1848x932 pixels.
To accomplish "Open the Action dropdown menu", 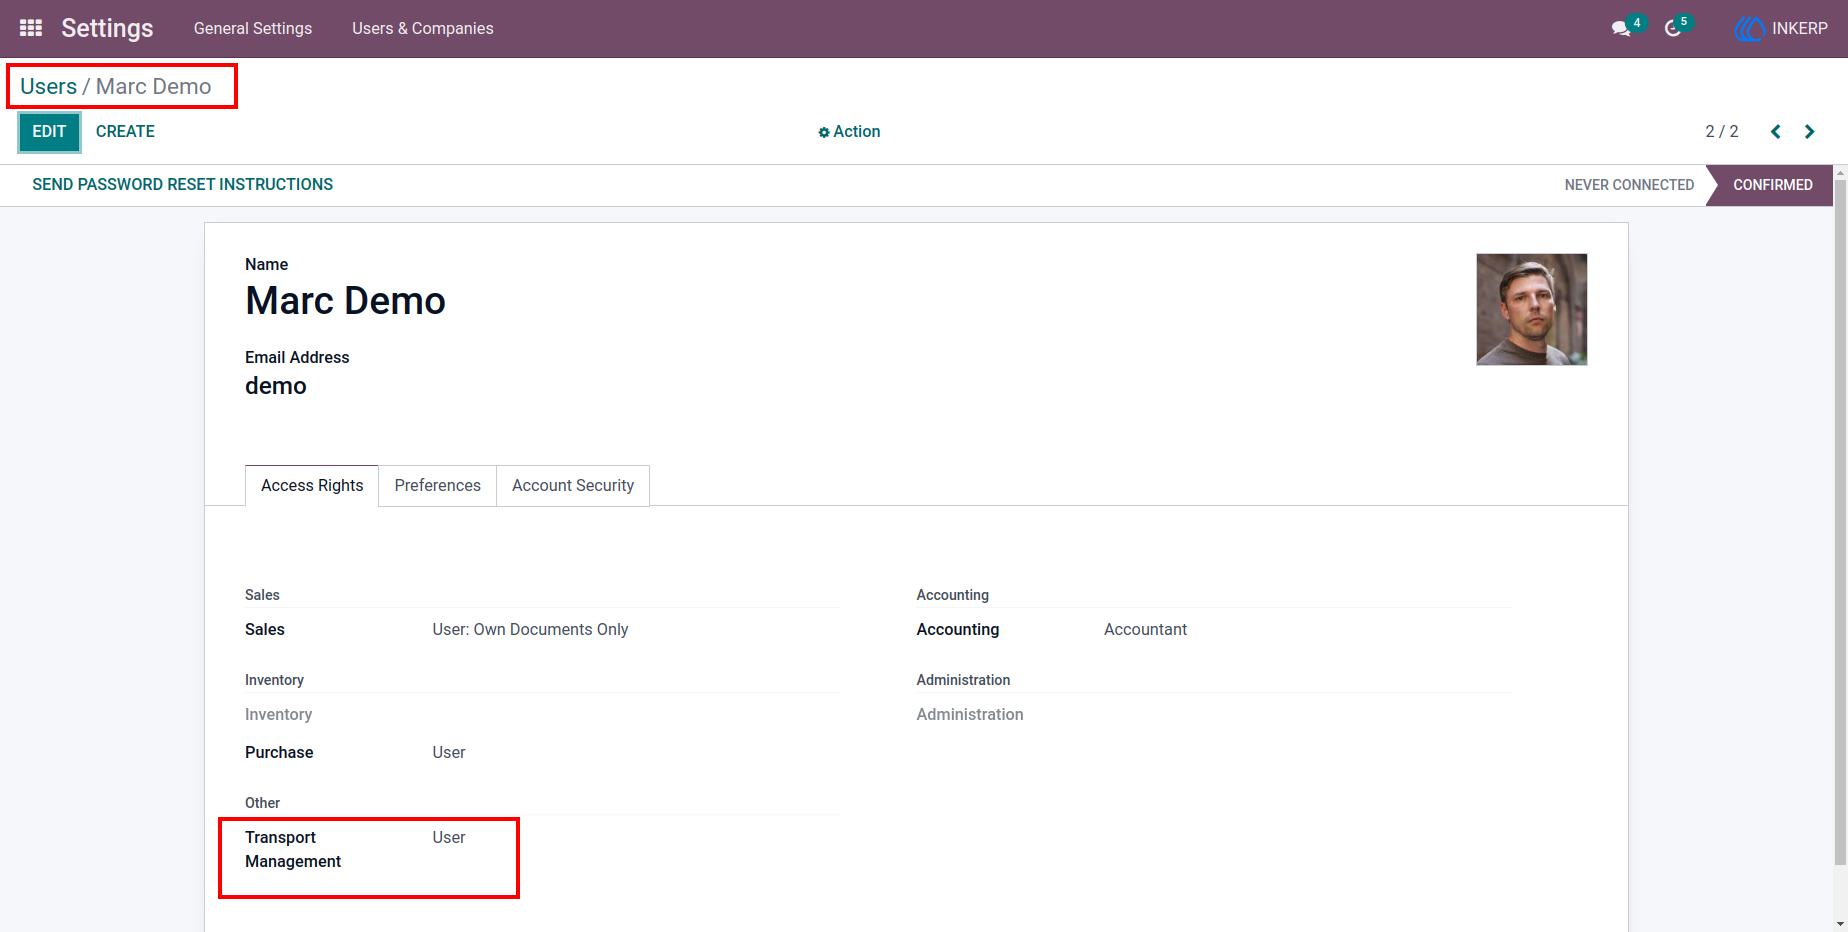I will (x=849, y=132).
